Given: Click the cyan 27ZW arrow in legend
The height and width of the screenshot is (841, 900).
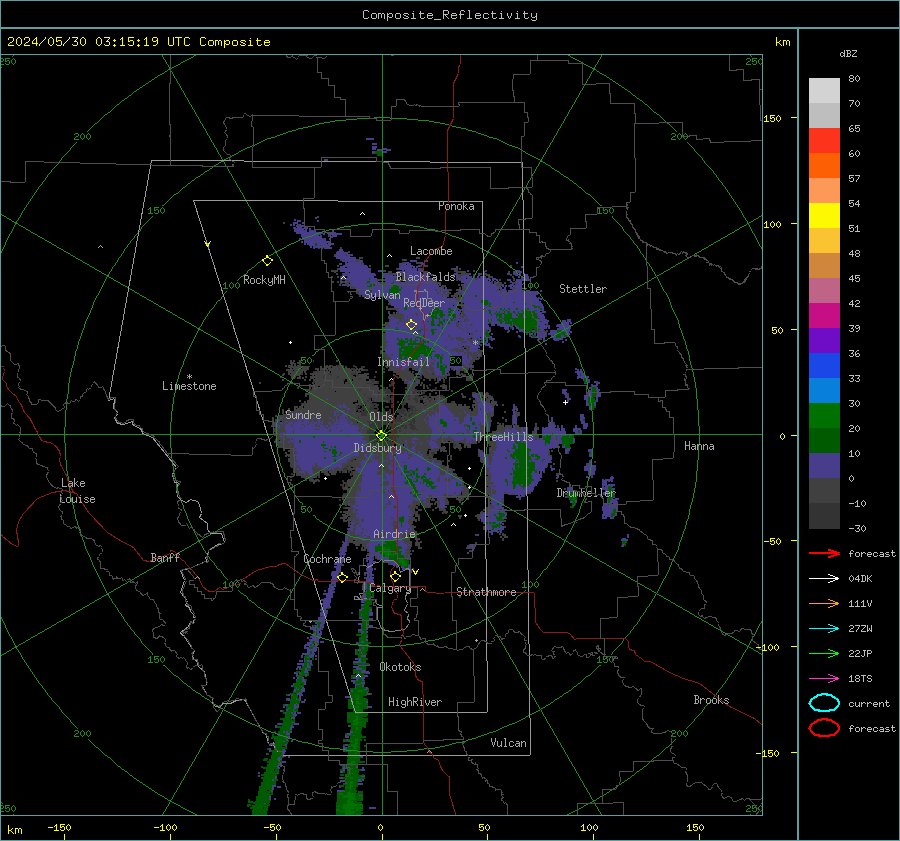Looking at the screenshot, I should tap(824, 629).
